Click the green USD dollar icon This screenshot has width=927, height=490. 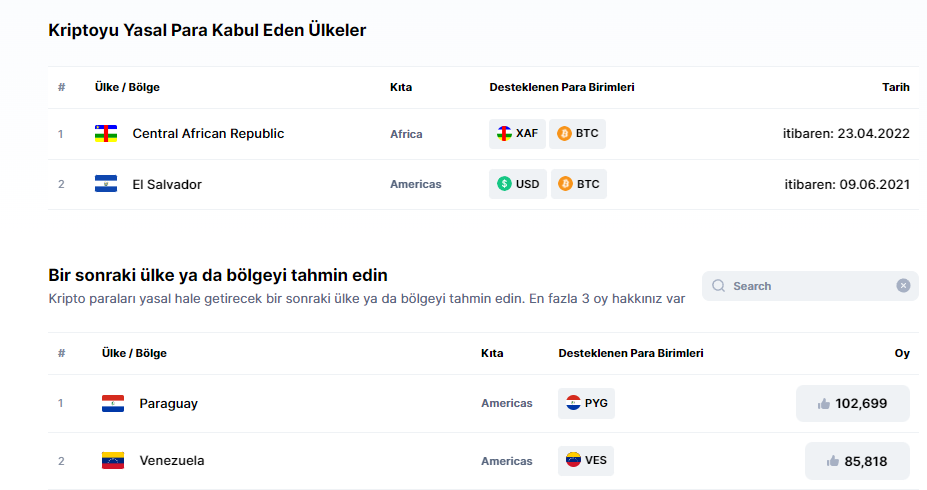(x=505, y=184)
